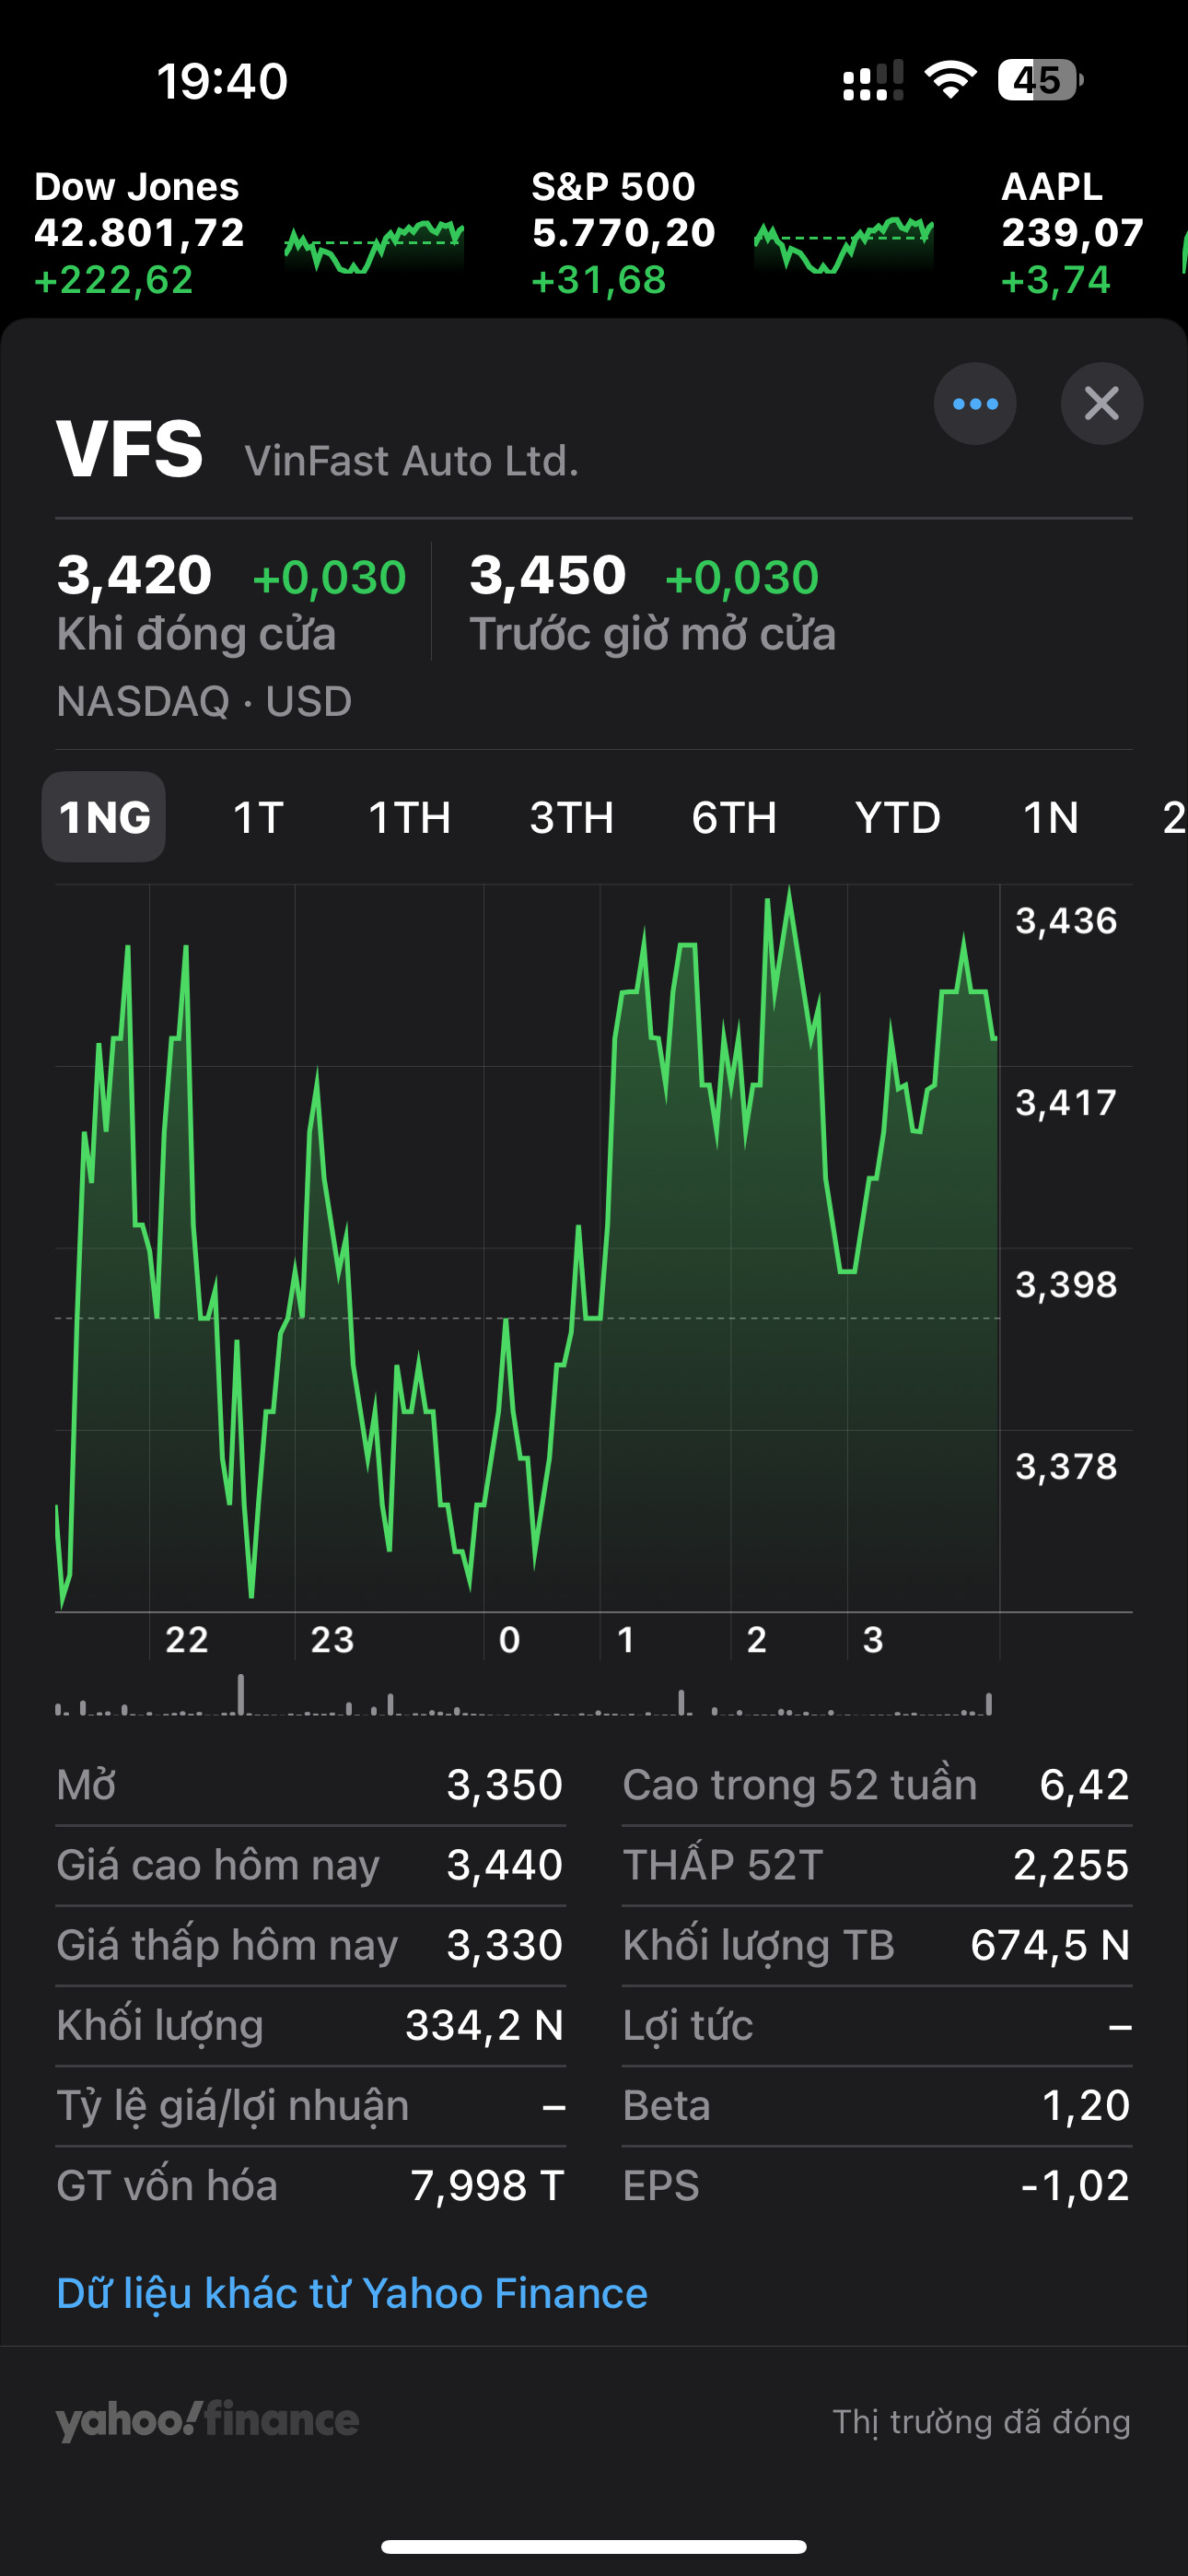Close the VFS stock detail sheet
The height and width of the screenshot is (2576, 1188).
pyautogui.click(x=1101, y=404)
